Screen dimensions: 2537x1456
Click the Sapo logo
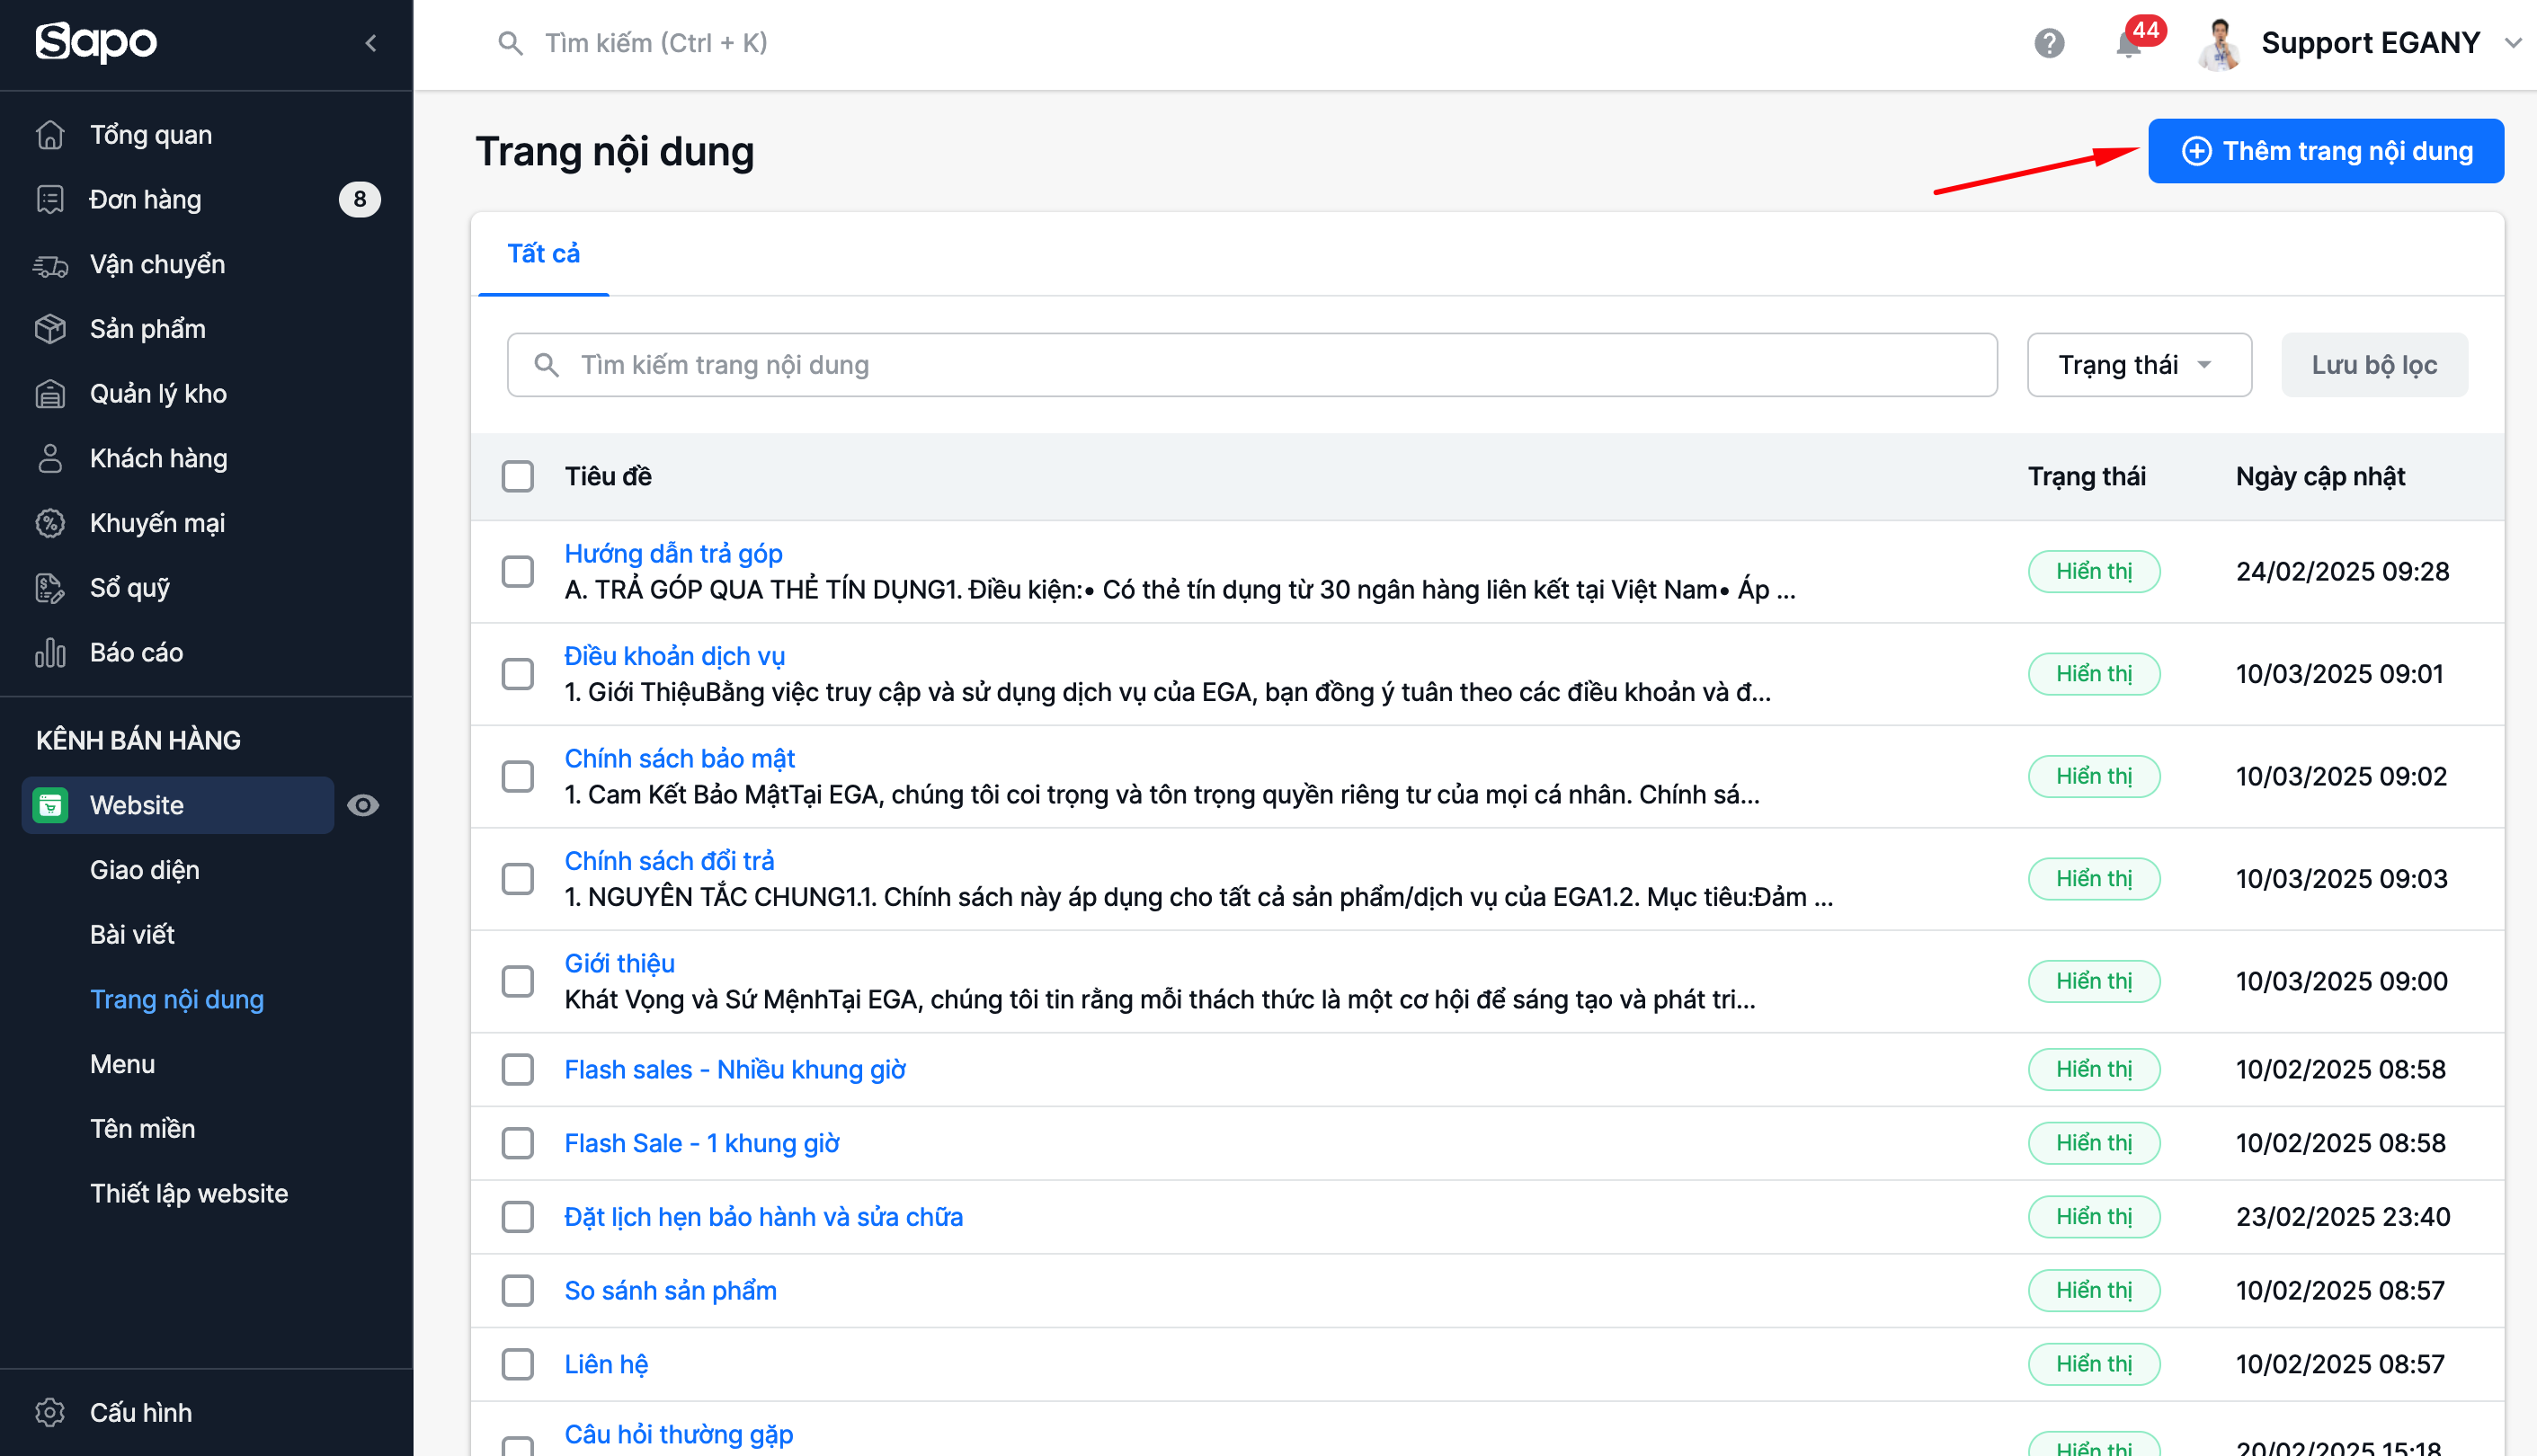coord(96,42)
